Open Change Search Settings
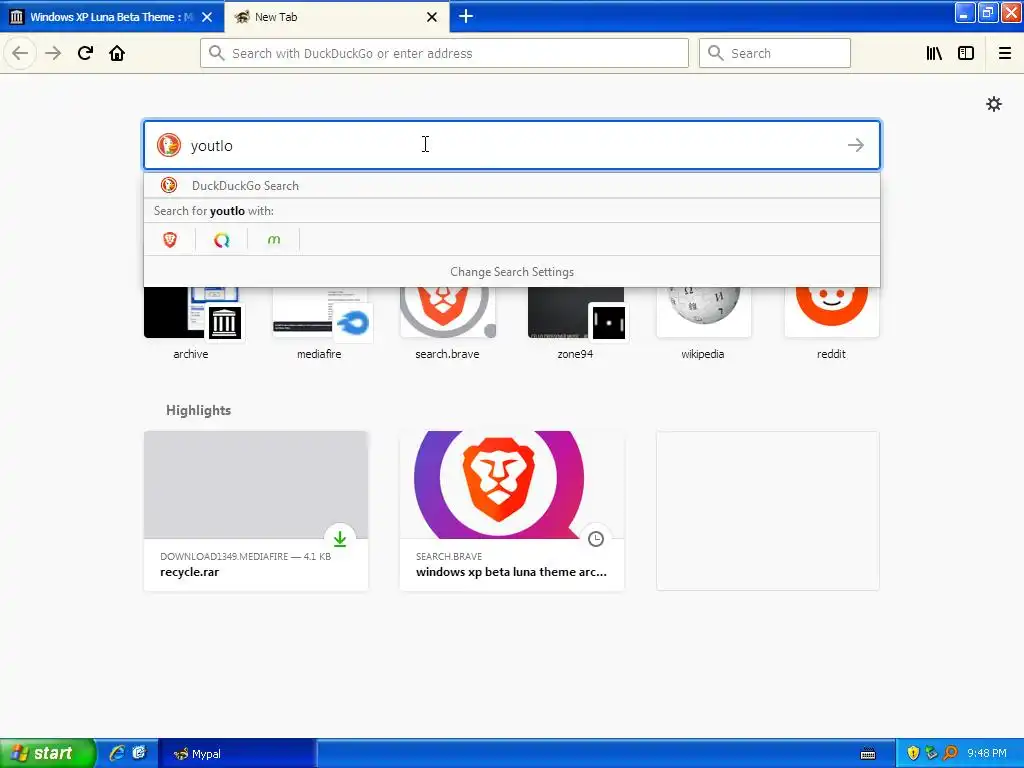The width and height of the screenshot is (1024, 768). pyautogui.click(x=512, y=272)
